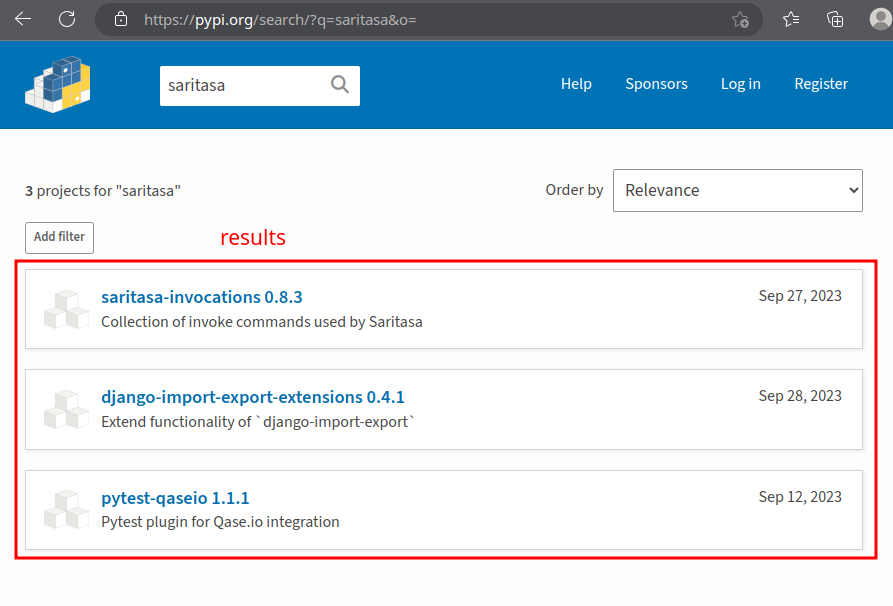The width and height of the screenshot is (893, 606).
Task: Click the date Sep 27, 2023
Action: point(800,296)
